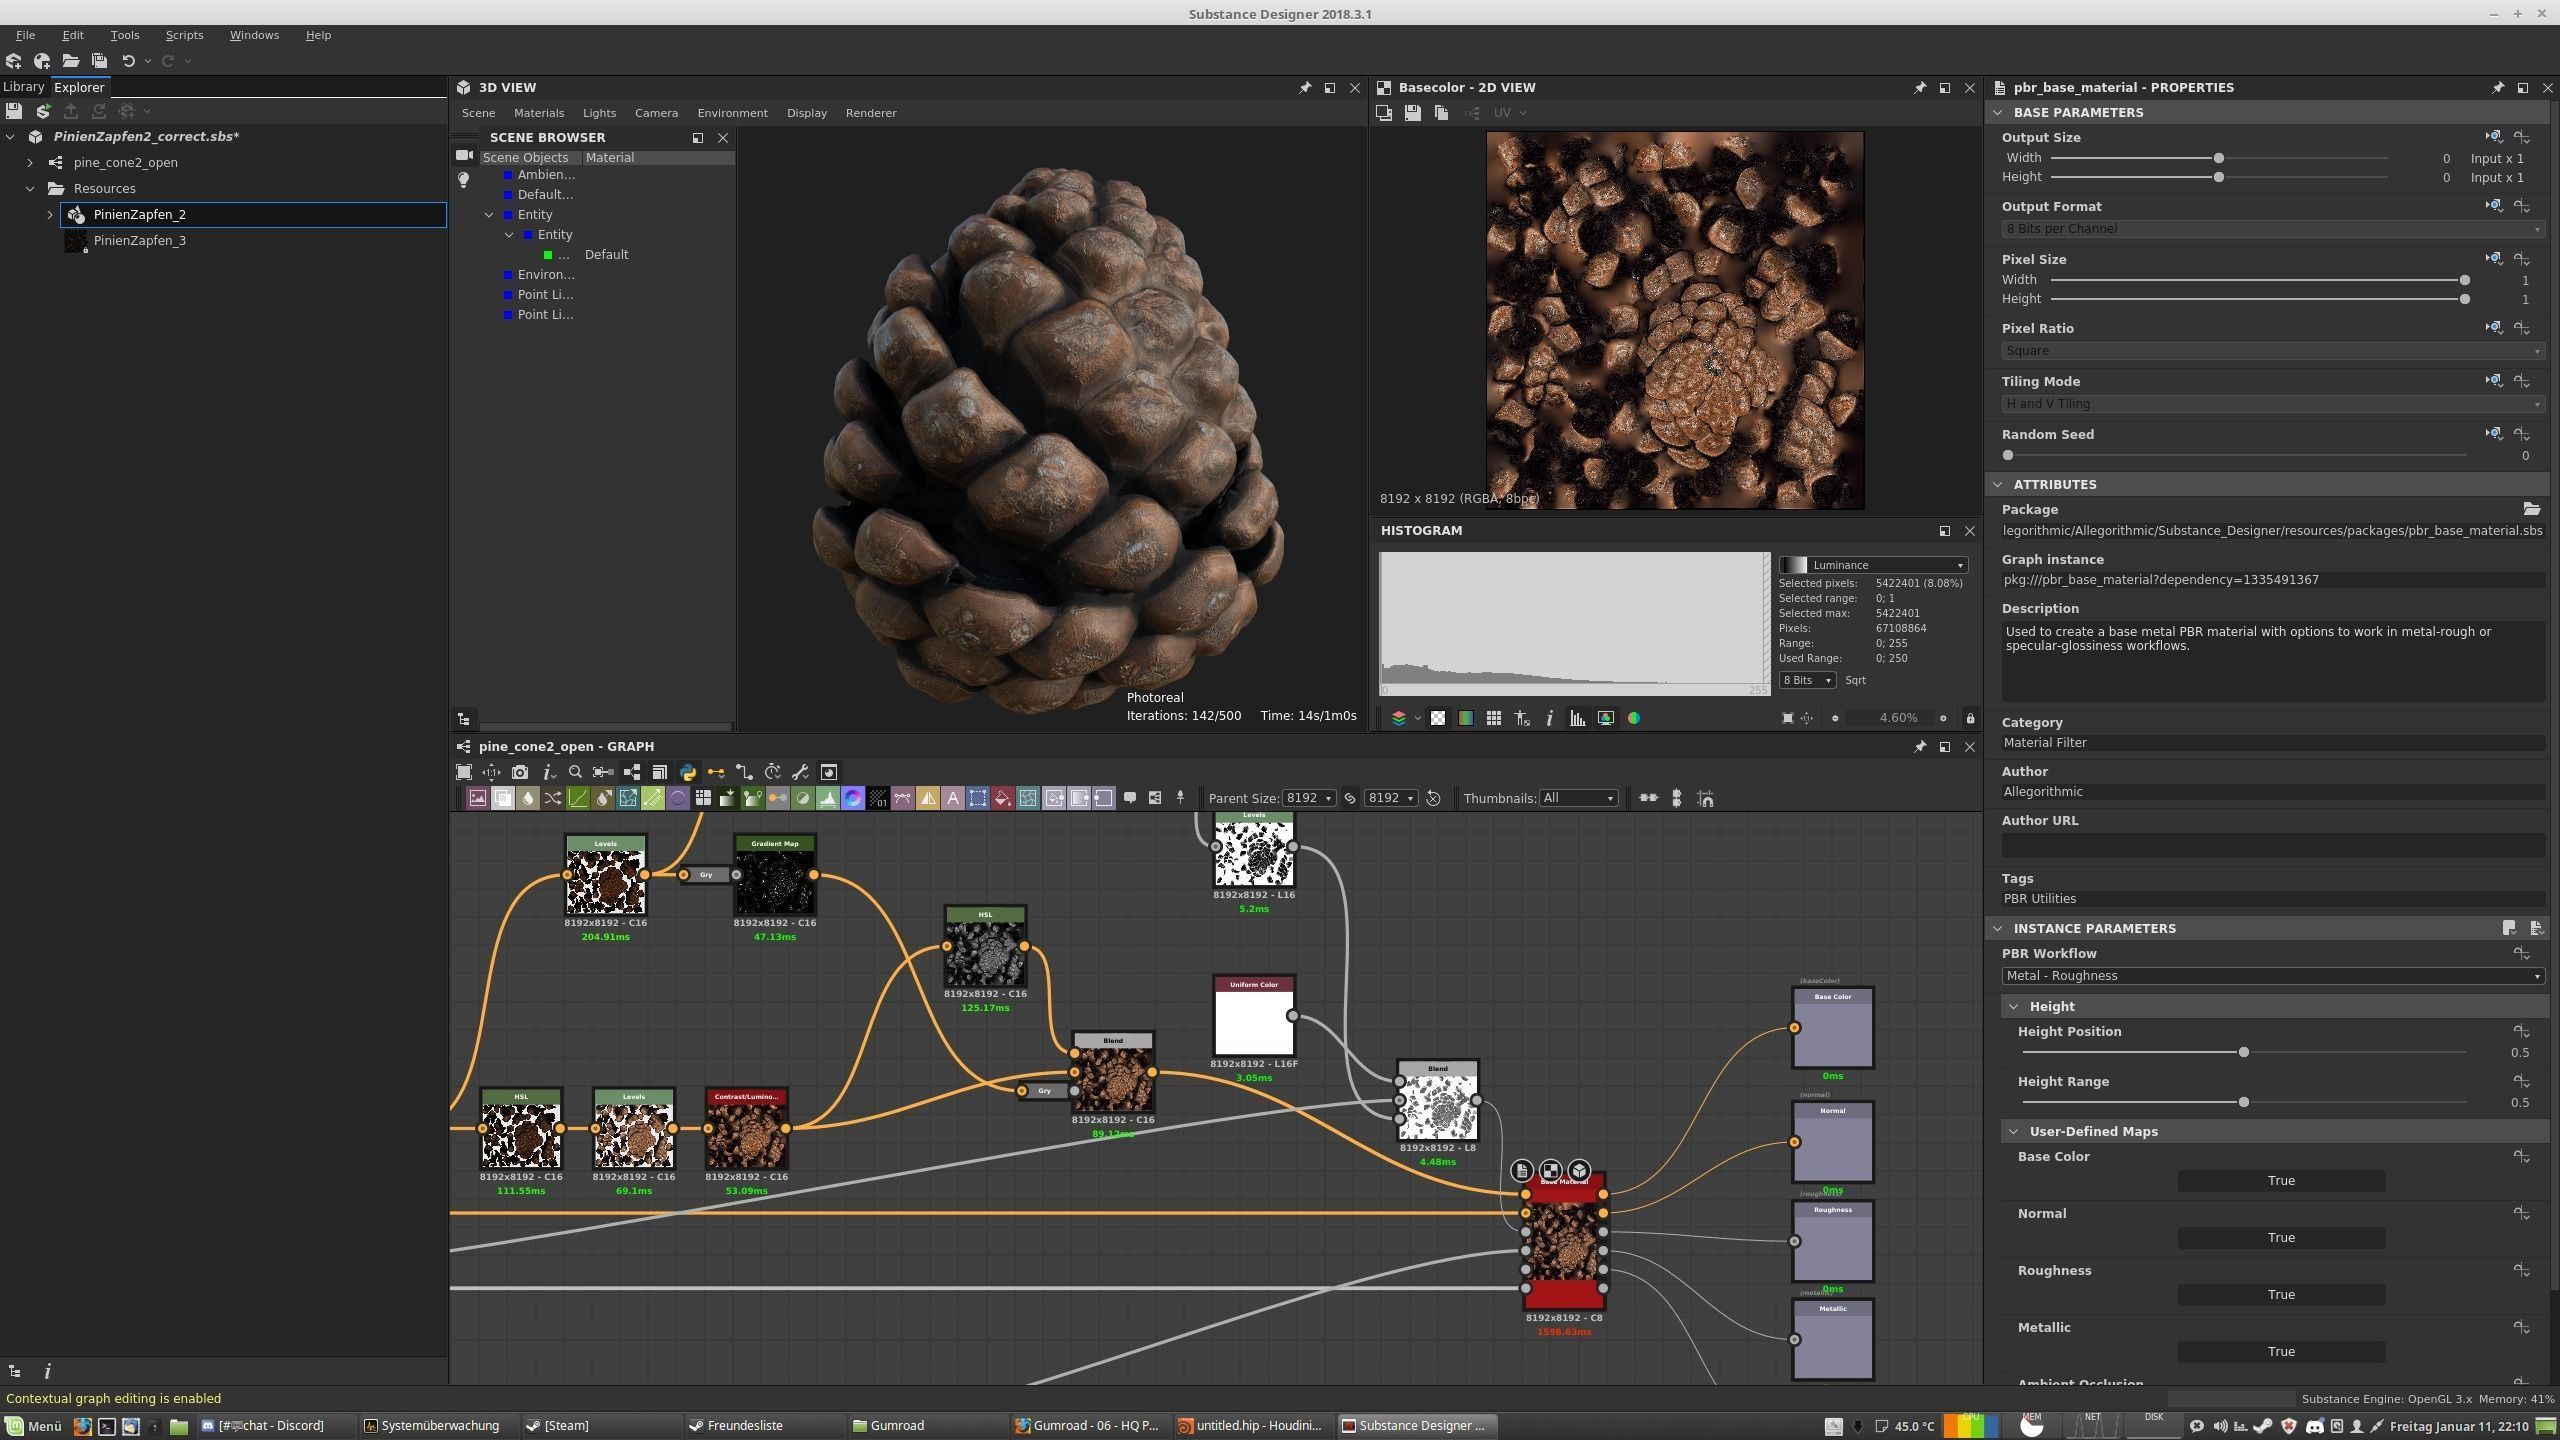2560x1440 pixels.
Task: Open the Parent Size width dropdown
Action: tap(1309, 798)
